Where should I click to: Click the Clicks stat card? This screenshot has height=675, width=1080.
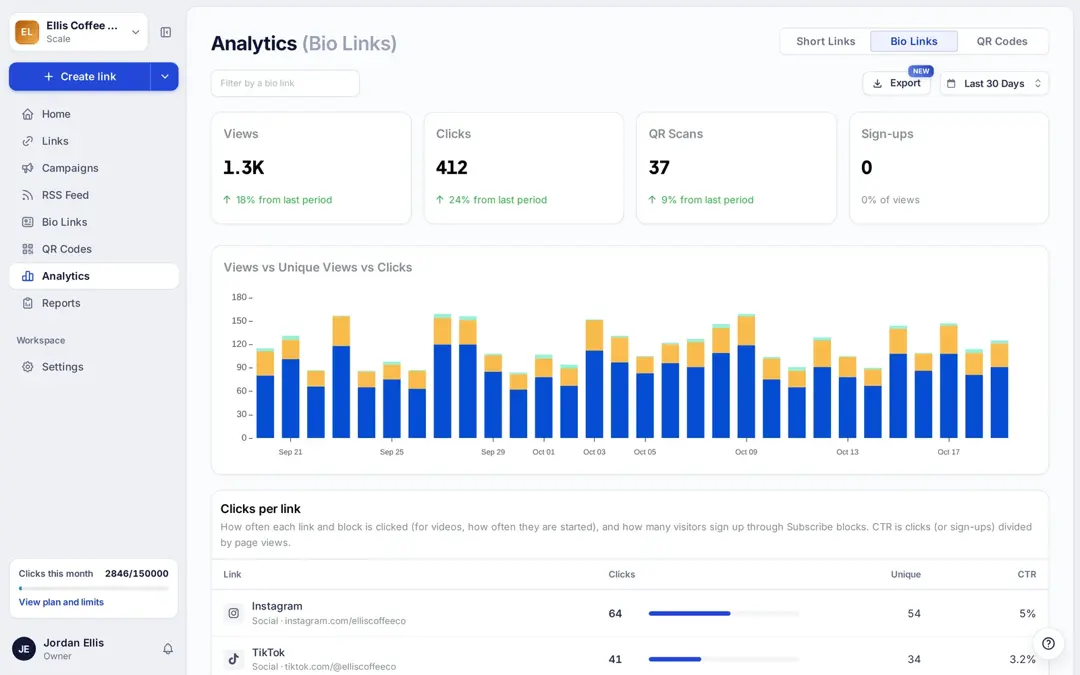pyautogui.click(x=523, y=168)
